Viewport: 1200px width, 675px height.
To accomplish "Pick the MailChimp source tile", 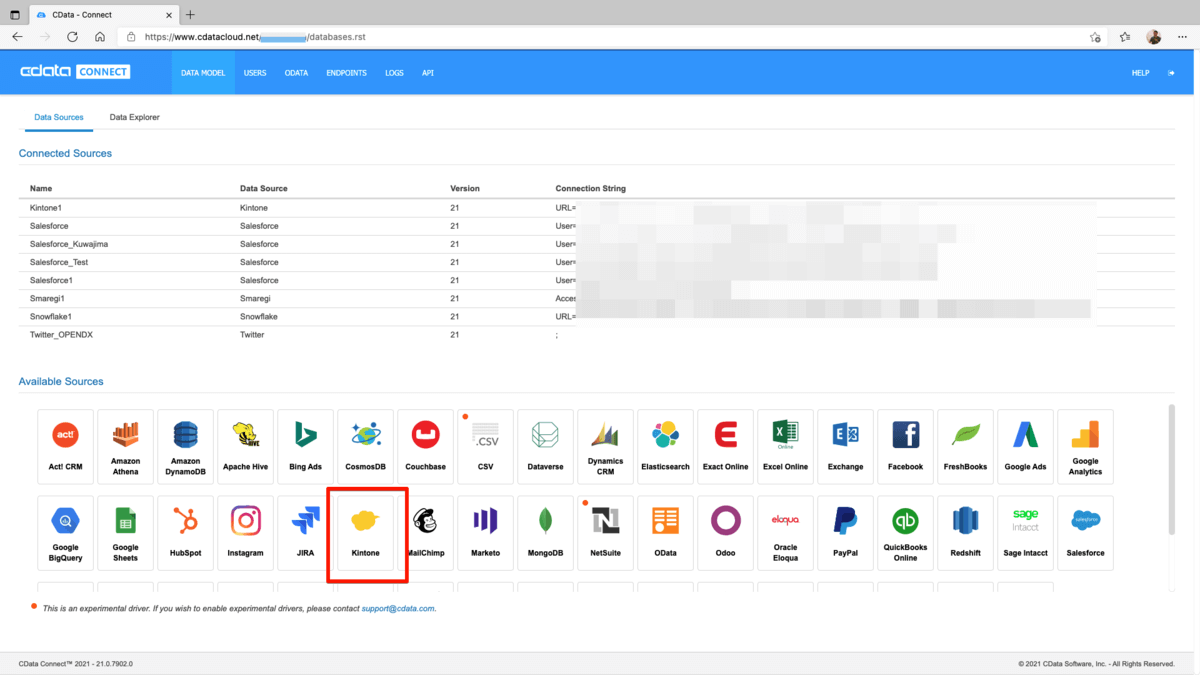I will pos(426,533).
